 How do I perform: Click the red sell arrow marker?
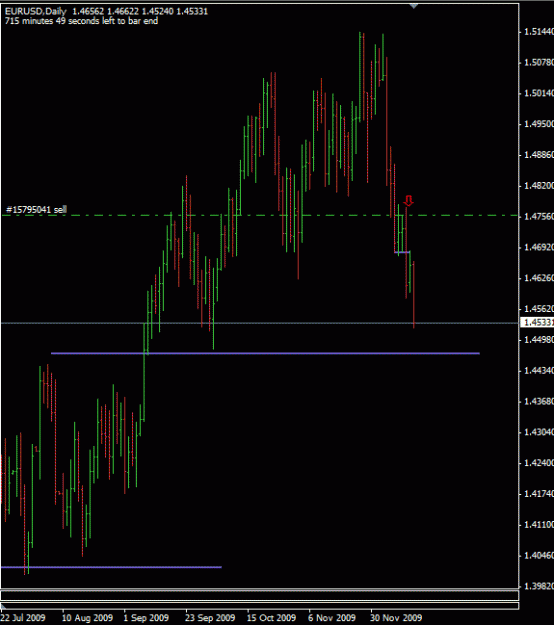409,200
